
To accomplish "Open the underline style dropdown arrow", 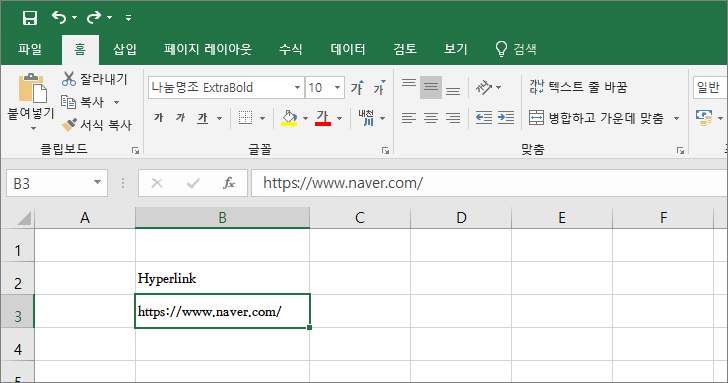I will click(219, 119).
